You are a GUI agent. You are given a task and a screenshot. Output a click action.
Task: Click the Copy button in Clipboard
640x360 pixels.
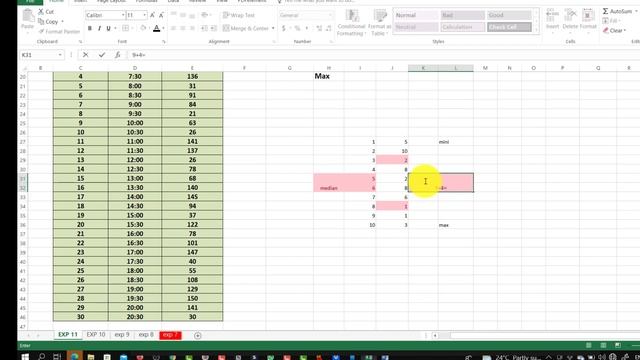point(48,22)
